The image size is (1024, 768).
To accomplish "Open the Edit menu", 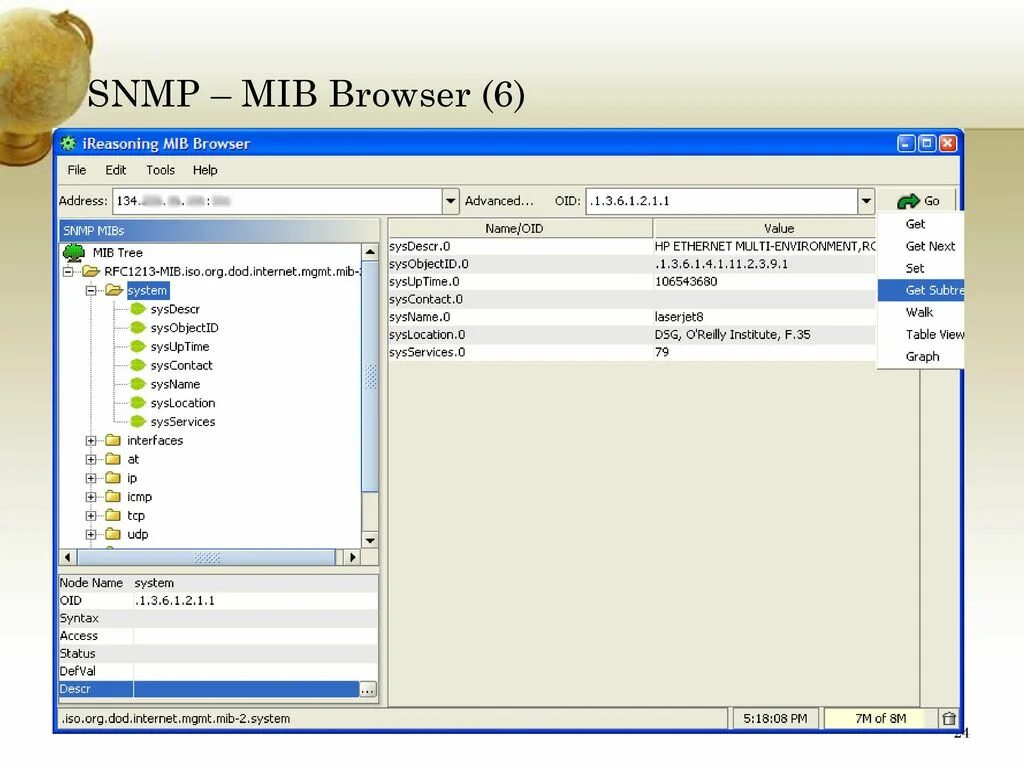I will pyautogui.click(x=116, y=170).
